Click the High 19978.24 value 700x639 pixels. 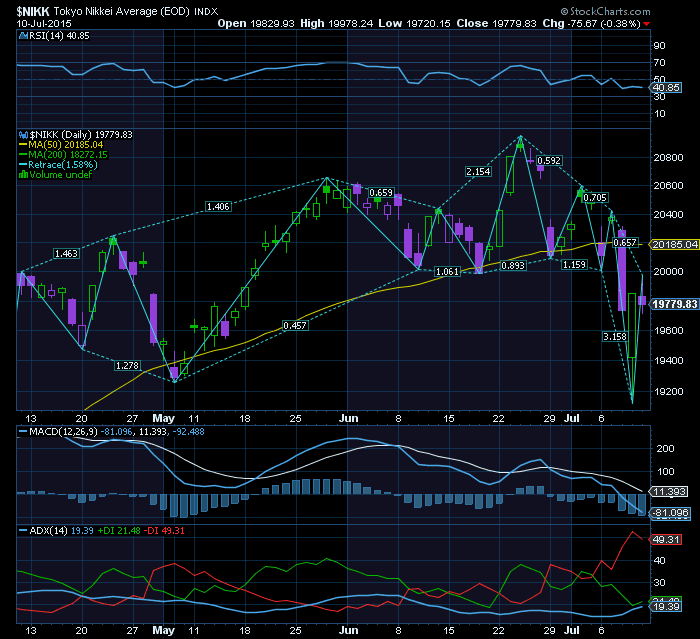pos(336,24)
